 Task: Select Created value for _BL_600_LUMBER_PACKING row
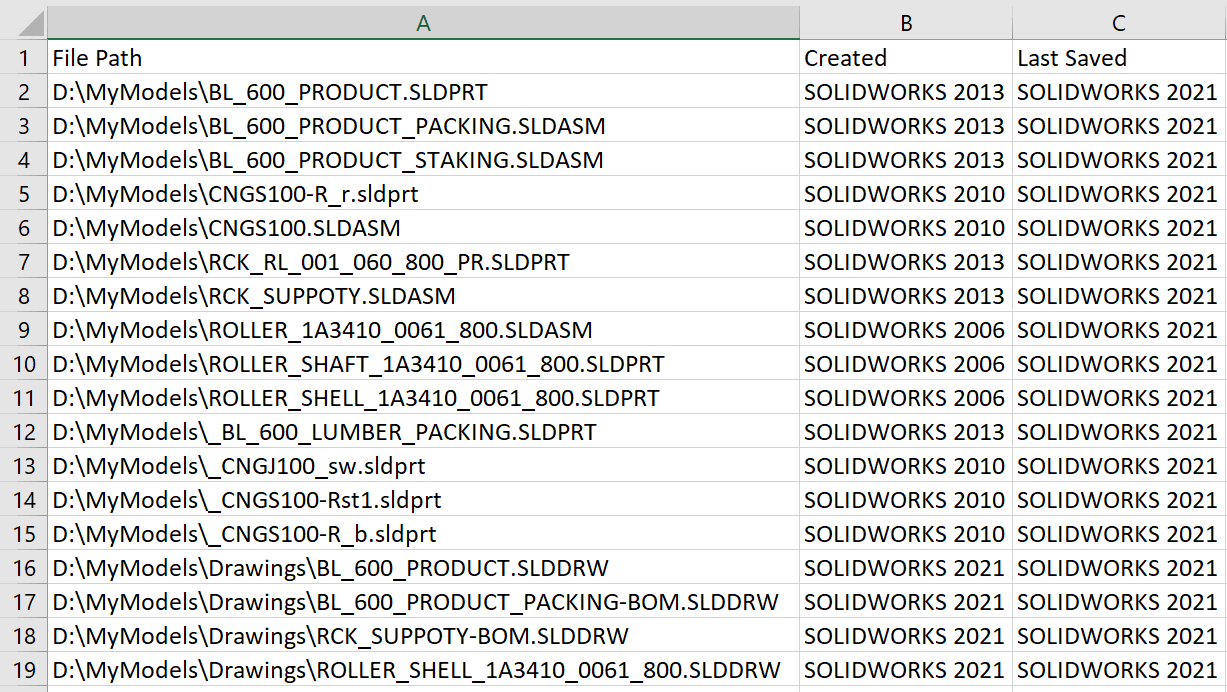(906, 432)
